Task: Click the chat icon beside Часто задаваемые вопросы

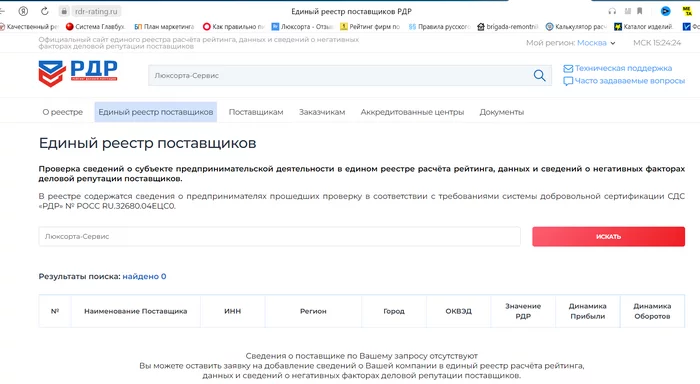Action: coord(568,81)
